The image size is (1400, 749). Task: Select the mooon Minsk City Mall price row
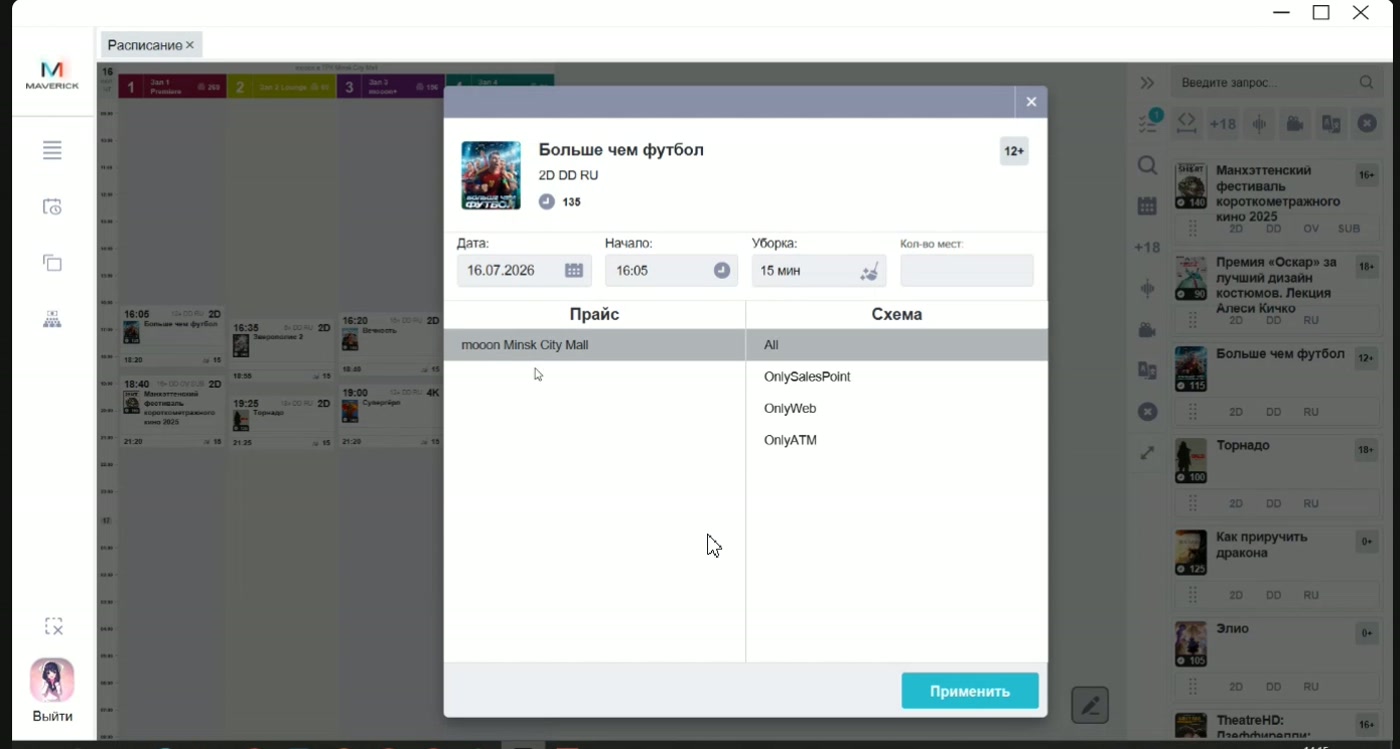click(x=595, y=345)
